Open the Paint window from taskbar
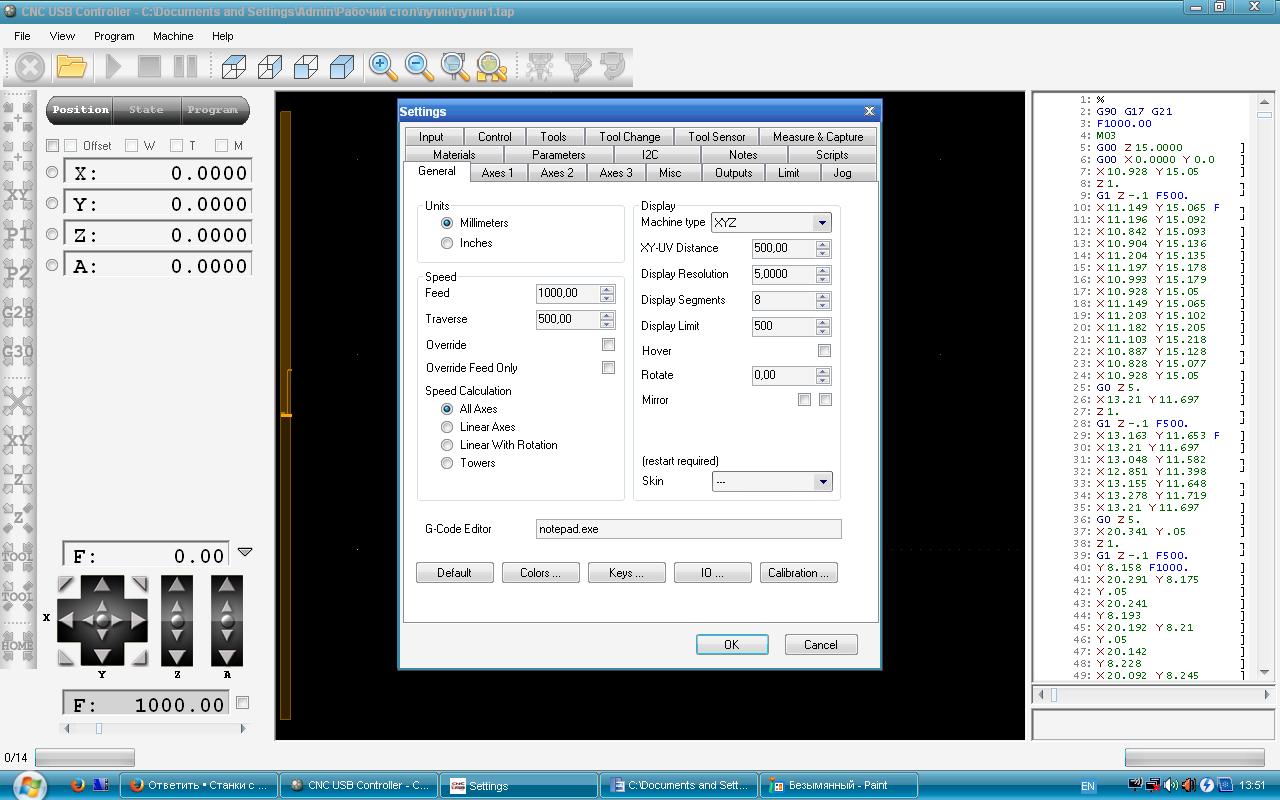 click(840, 785)
